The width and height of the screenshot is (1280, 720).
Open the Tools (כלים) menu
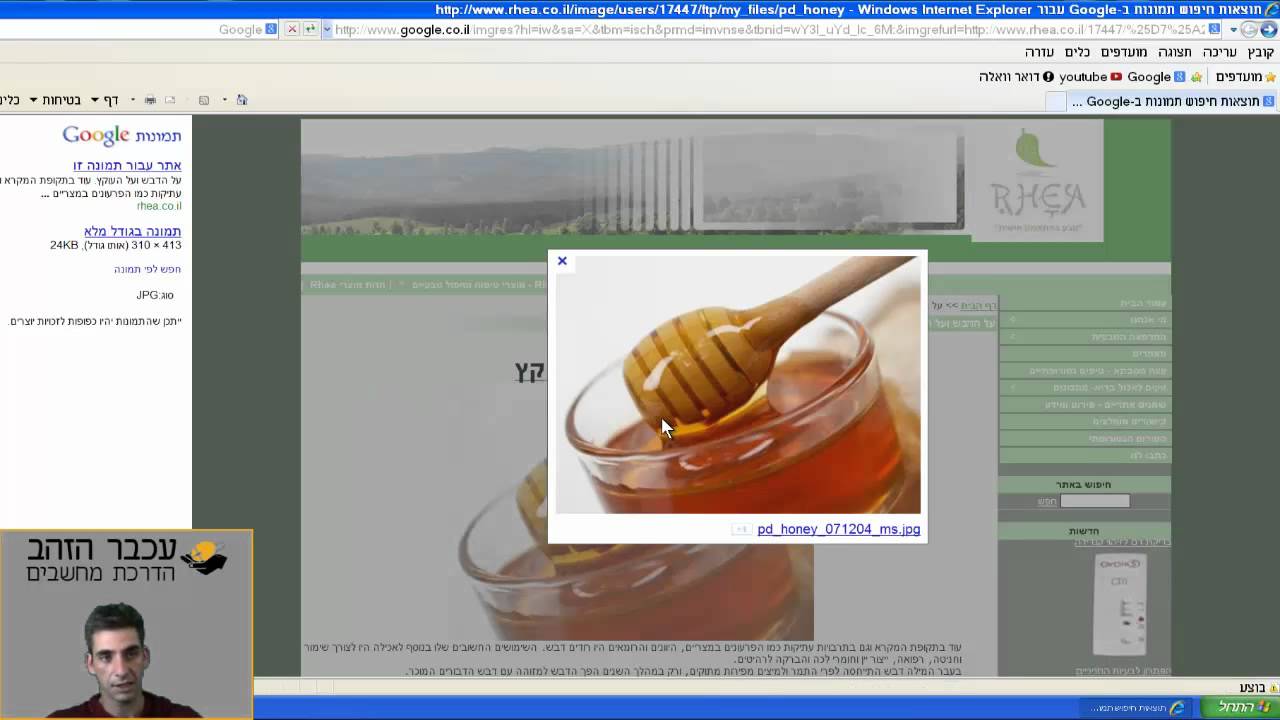point(1077,52)
